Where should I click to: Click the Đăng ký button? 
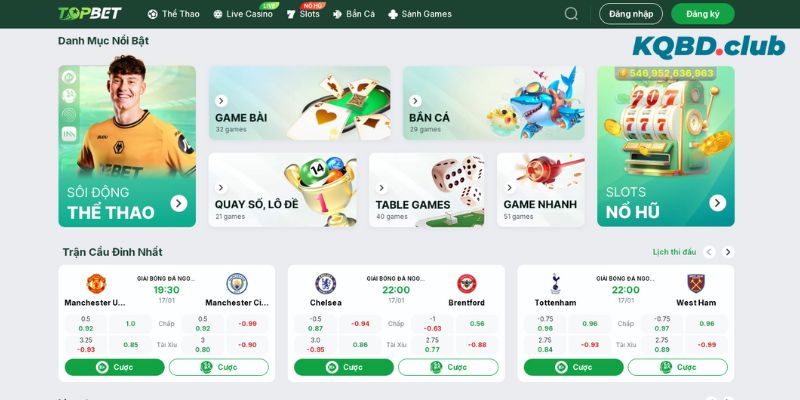click(703, 14)
